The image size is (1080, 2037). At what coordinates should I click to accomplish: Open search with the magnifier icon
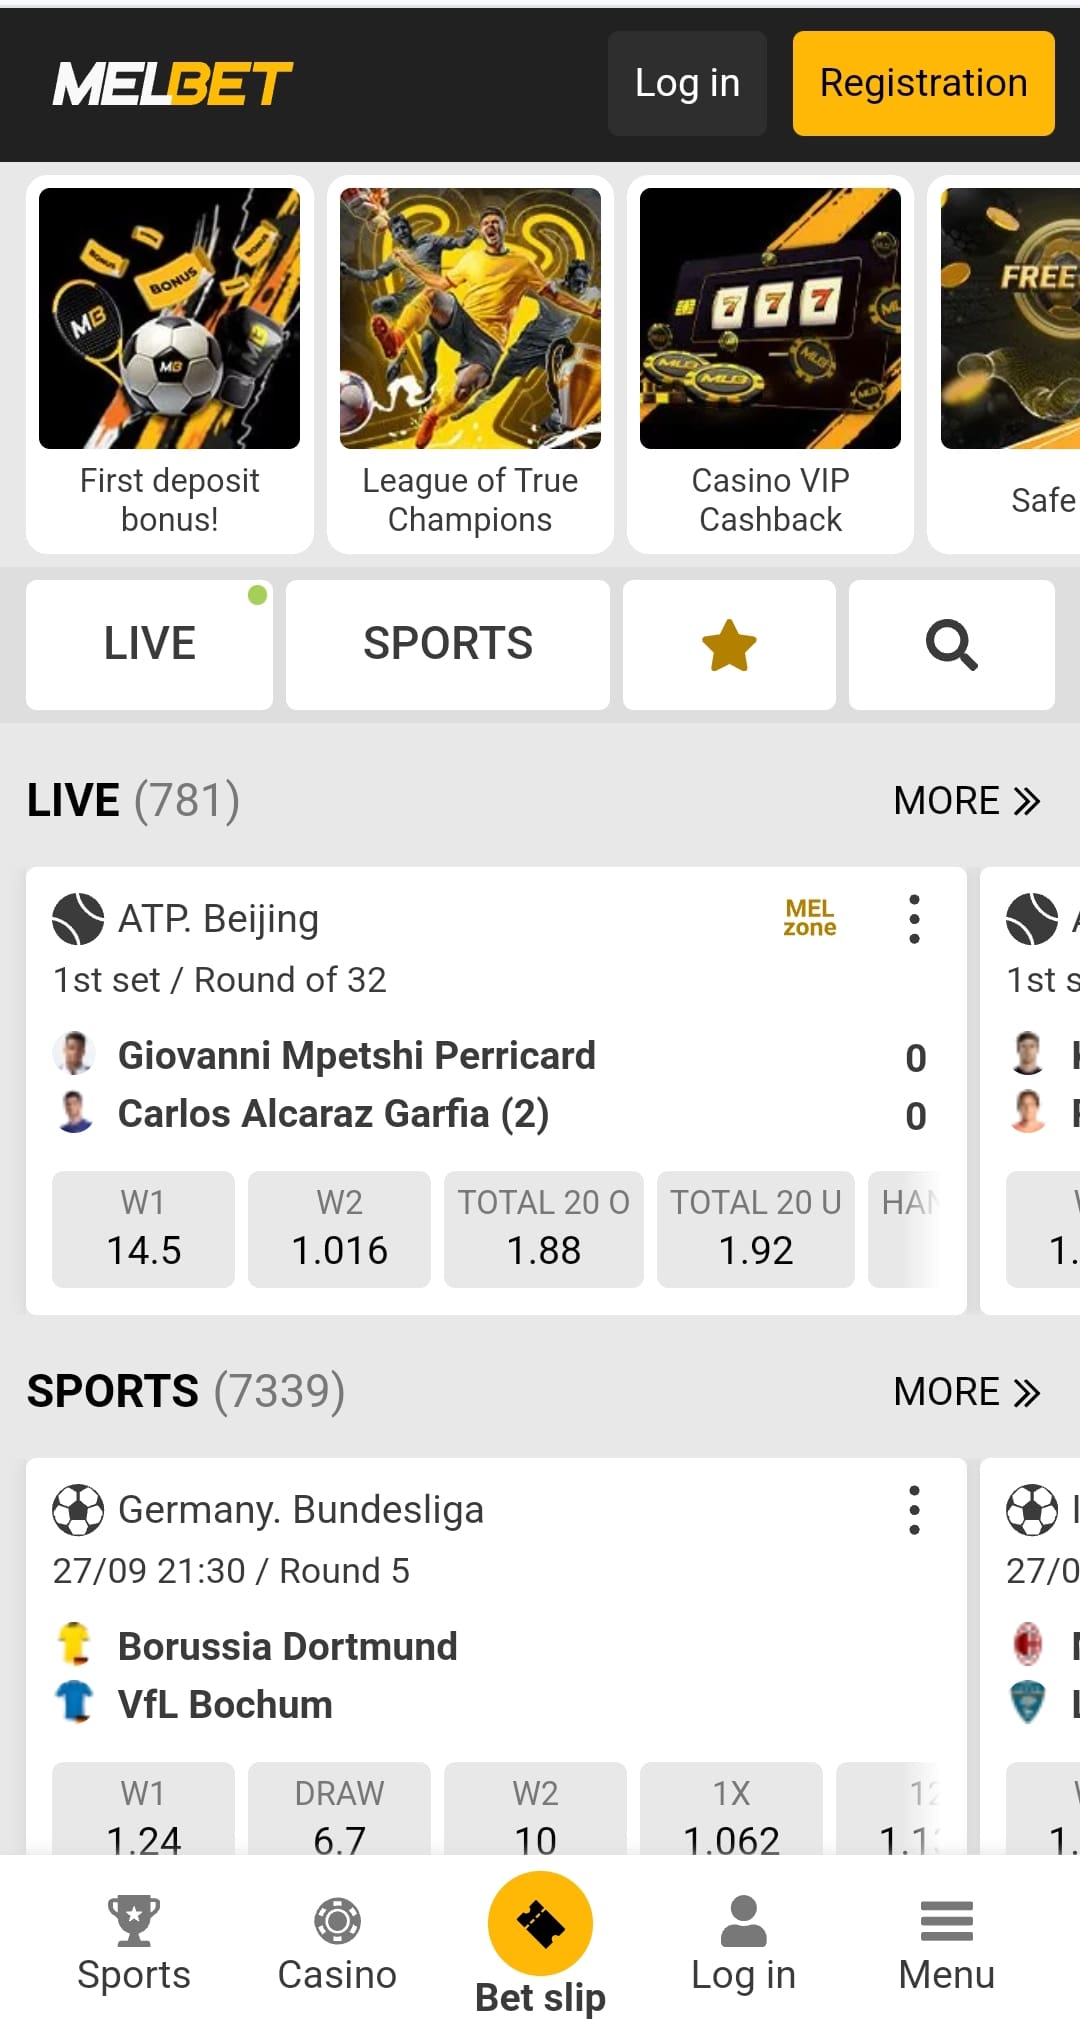(951, 645)
